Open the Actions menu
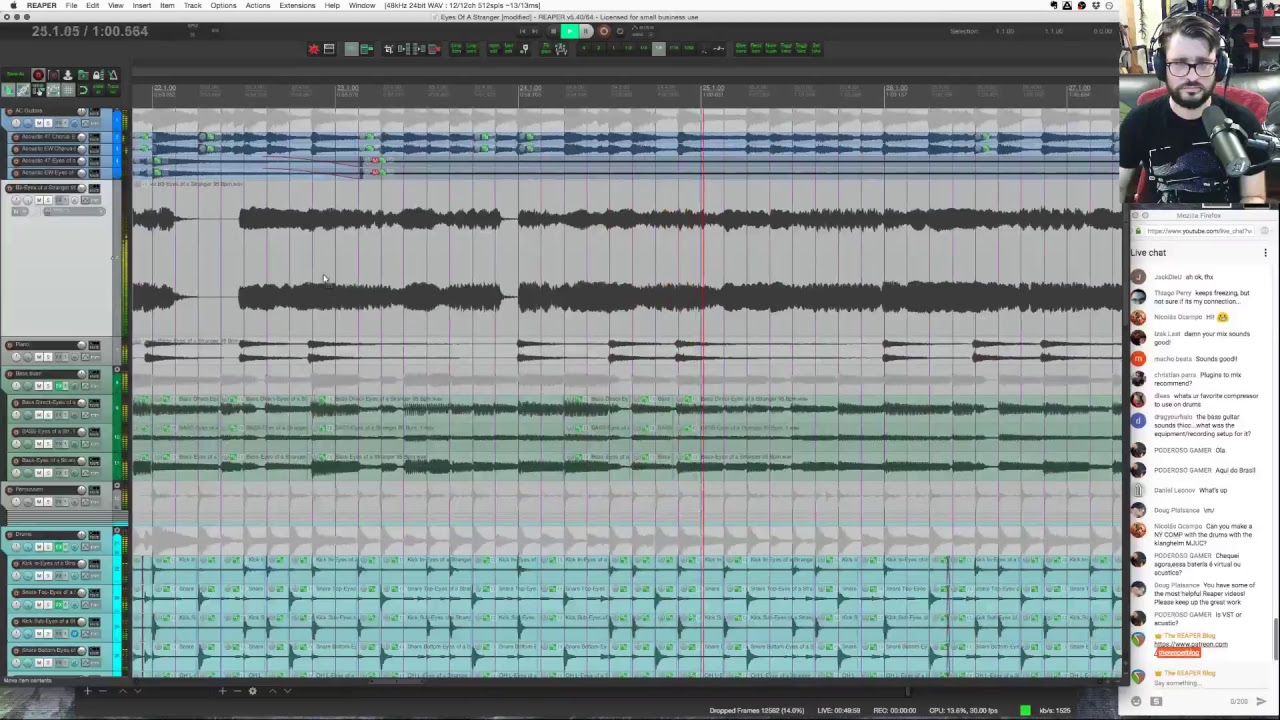 point(257,6)
